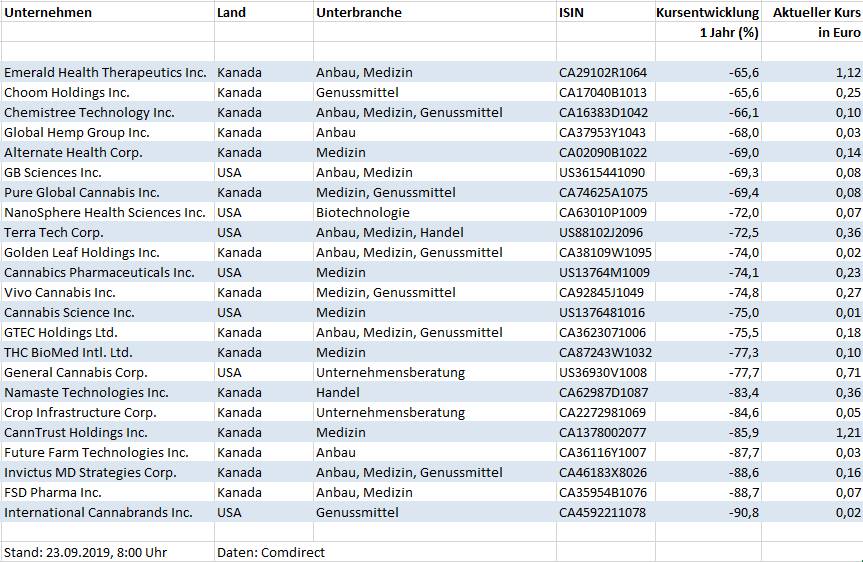Select ISIN CA29102R1064

(603, 73)
